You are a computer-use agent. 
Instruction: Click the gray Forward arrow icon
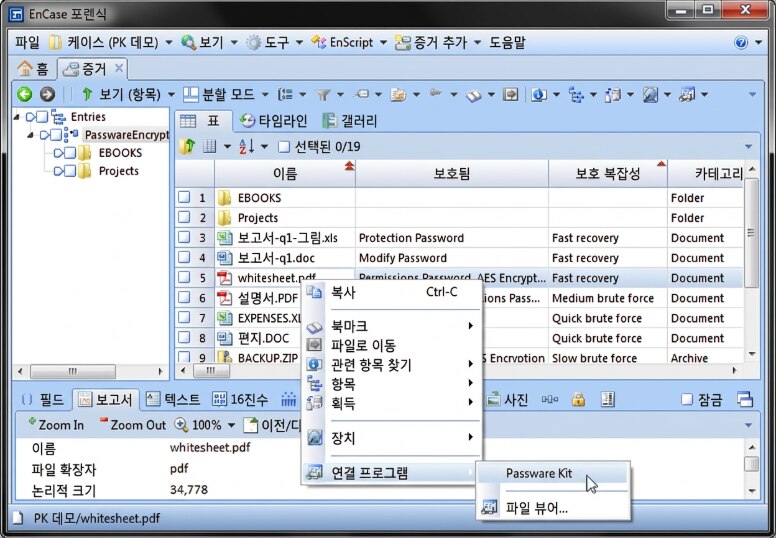[x=48, y=94]
